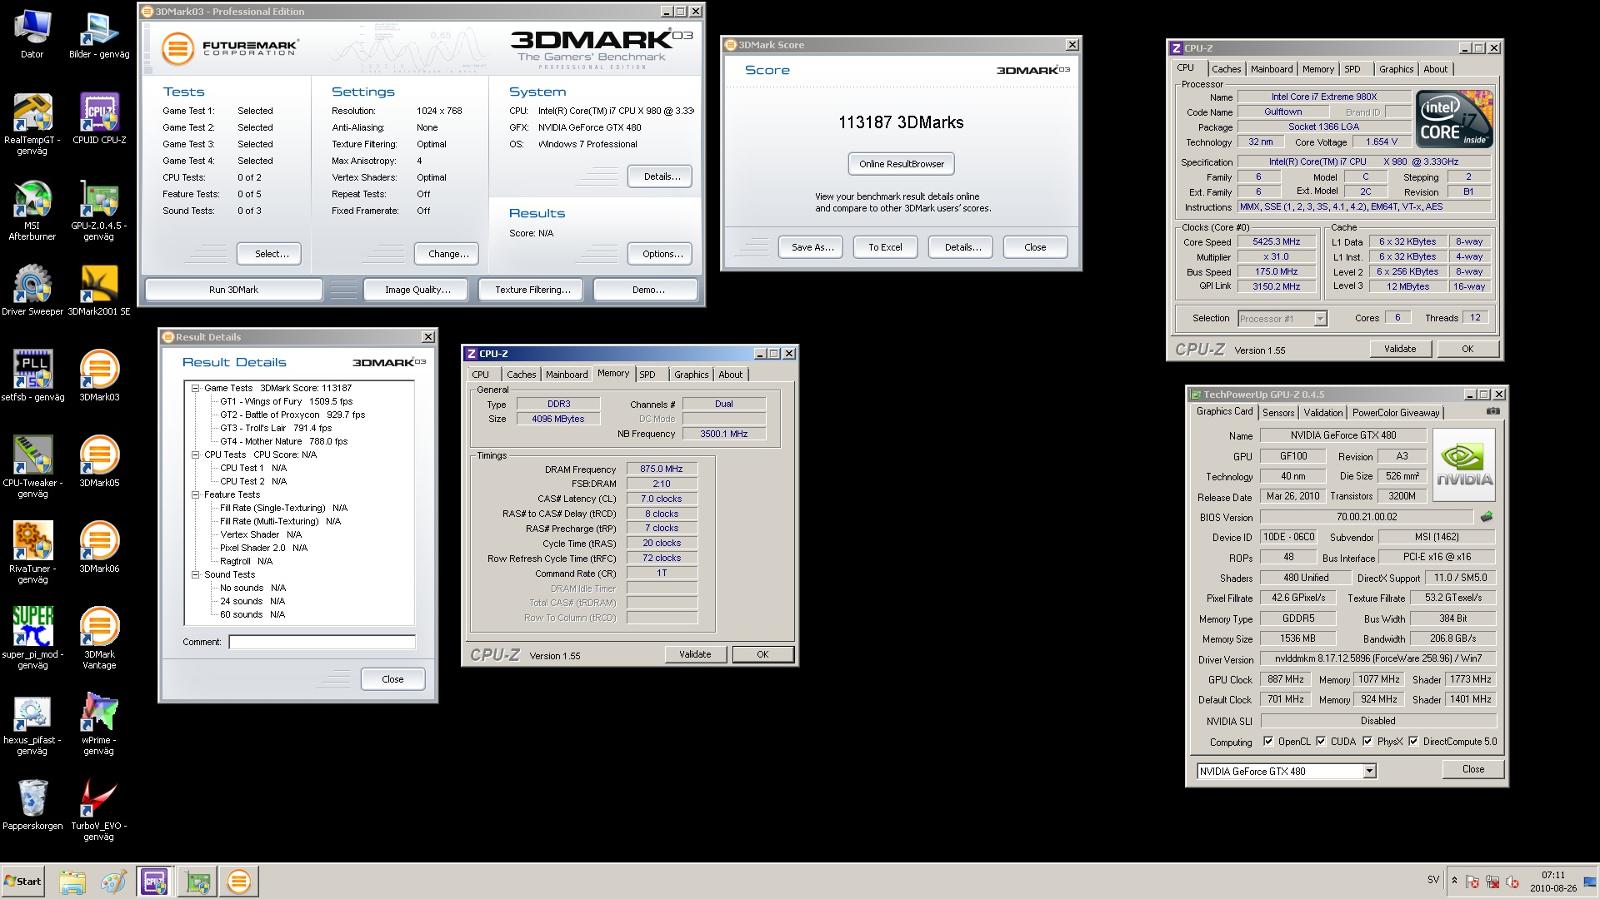This screenshot has width=1600, height=899.
Task: Click BIOS version save icon in GPU-Z
Action: [x=1486, y=517]
